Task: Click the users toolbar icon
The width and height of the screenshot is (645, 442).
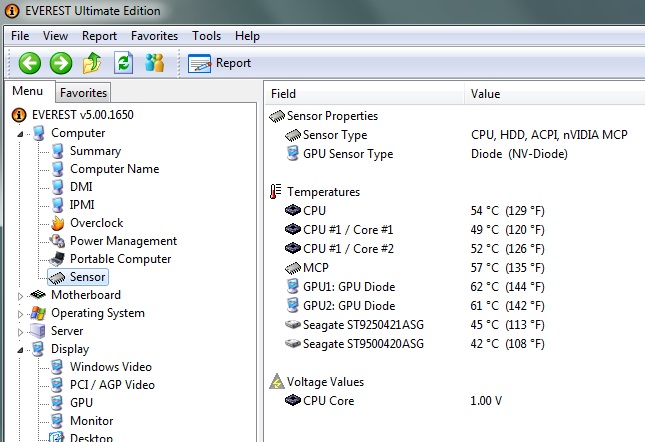Action: pos(155,63)
